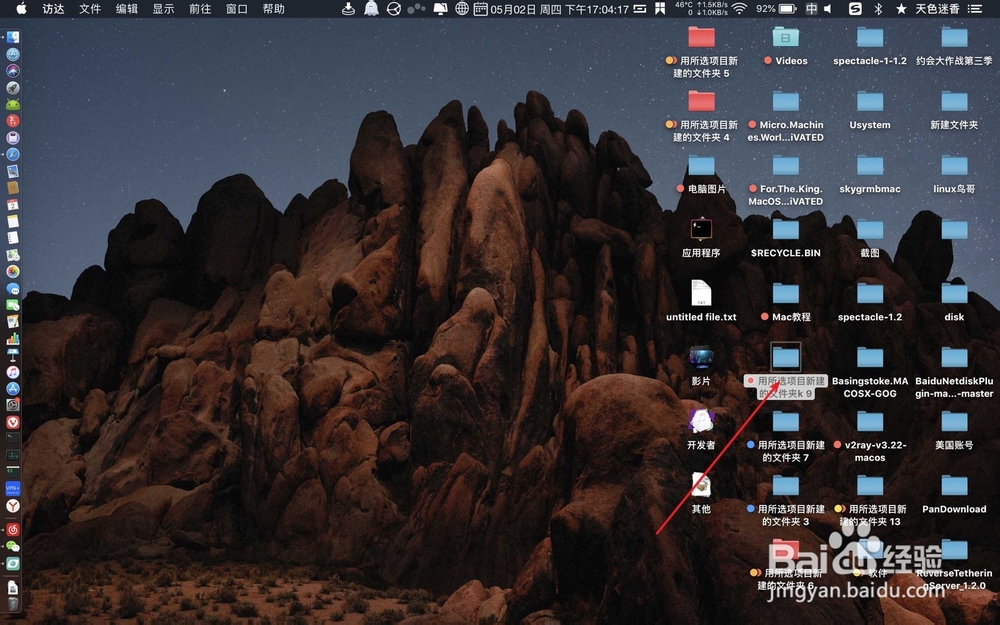The width and height of the screenshot is (1000, 625).
Task: Open Vivaldi browser from the dock
Action: pos(13,422)
